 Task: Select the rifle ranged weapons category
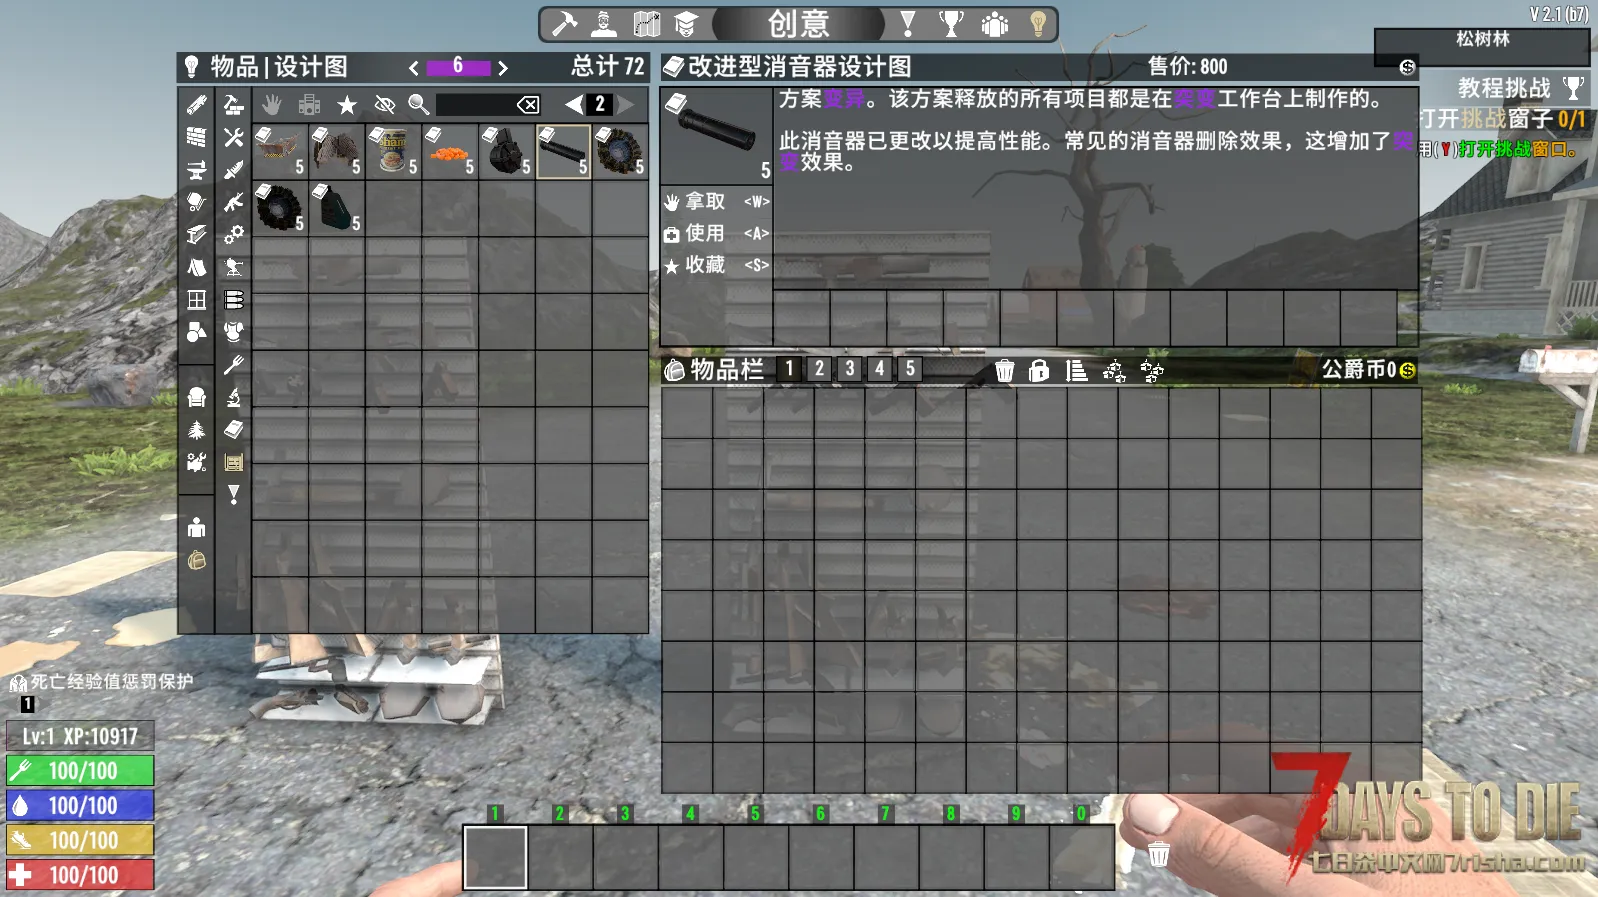tap(234, 202)
